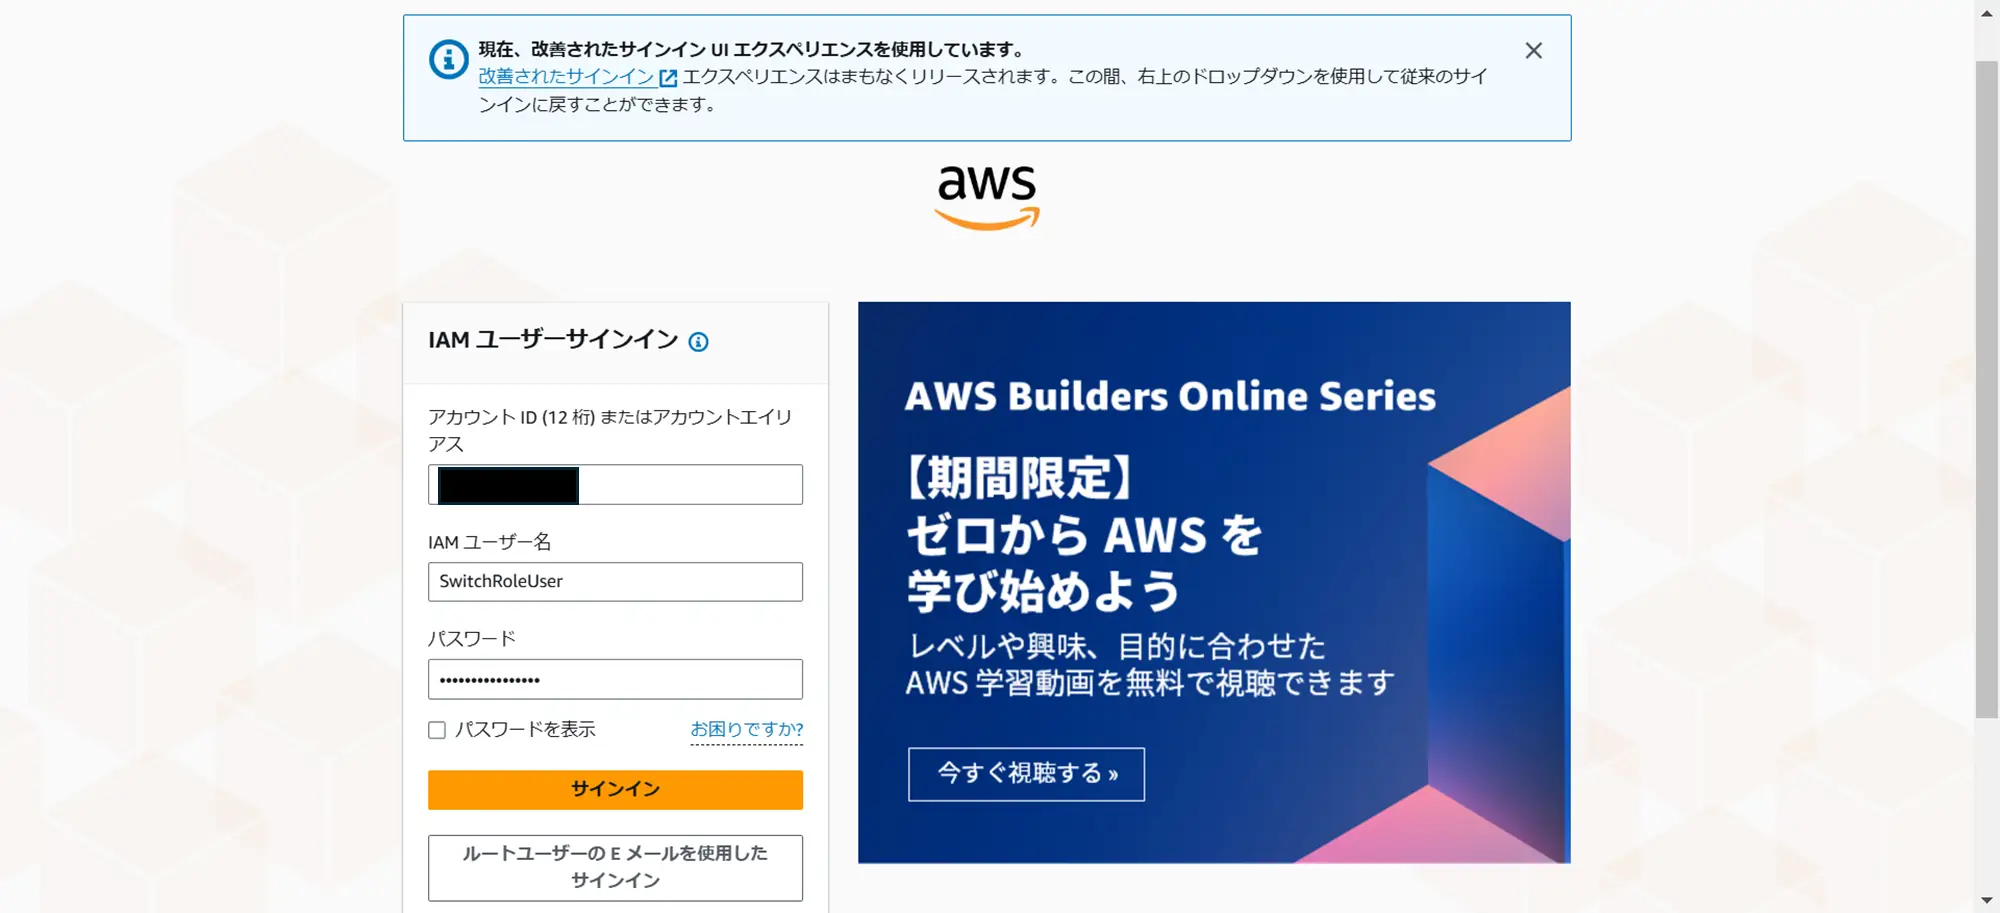Click the scrollbar up arrow

tap(1987, 13)
